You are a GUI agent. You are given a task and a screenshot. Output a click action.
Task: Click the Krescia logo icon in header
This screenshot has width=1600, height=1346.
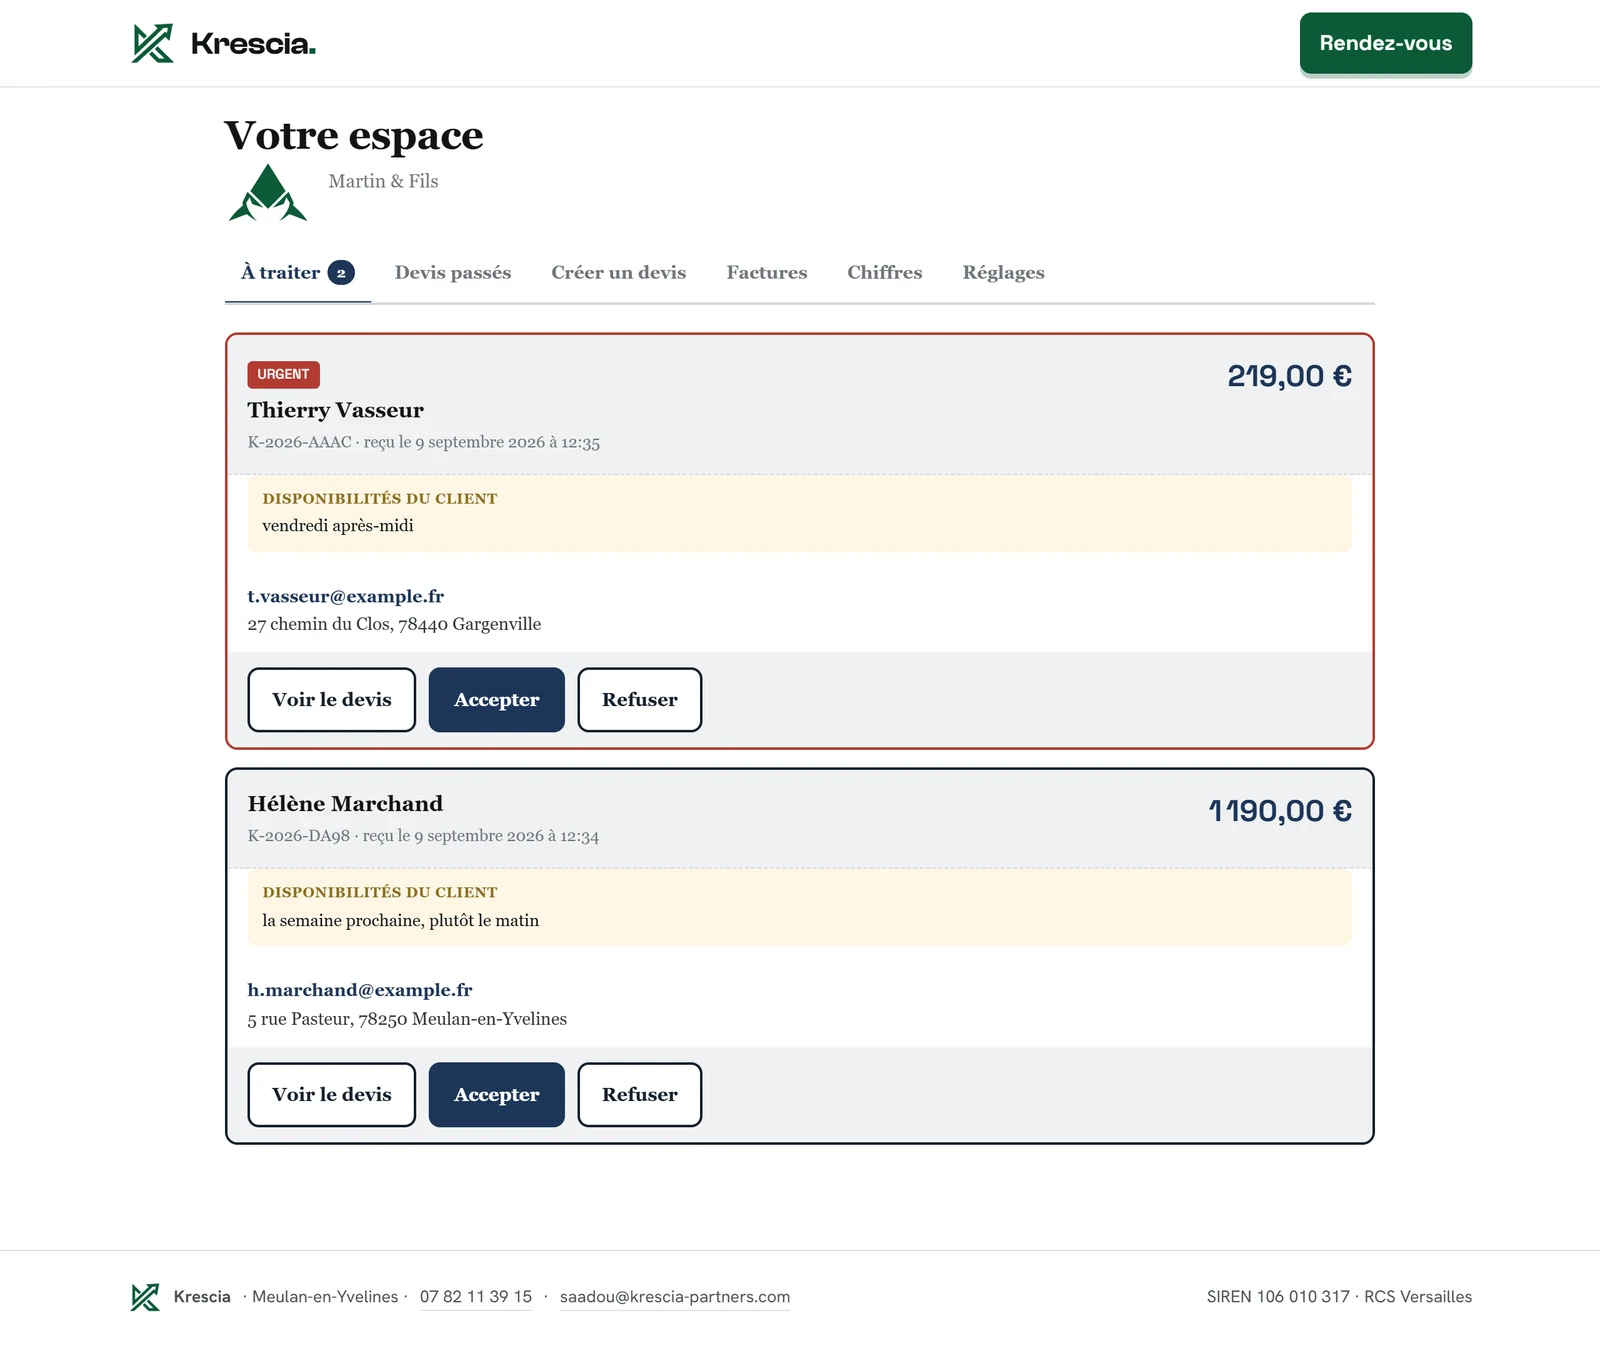153,43
